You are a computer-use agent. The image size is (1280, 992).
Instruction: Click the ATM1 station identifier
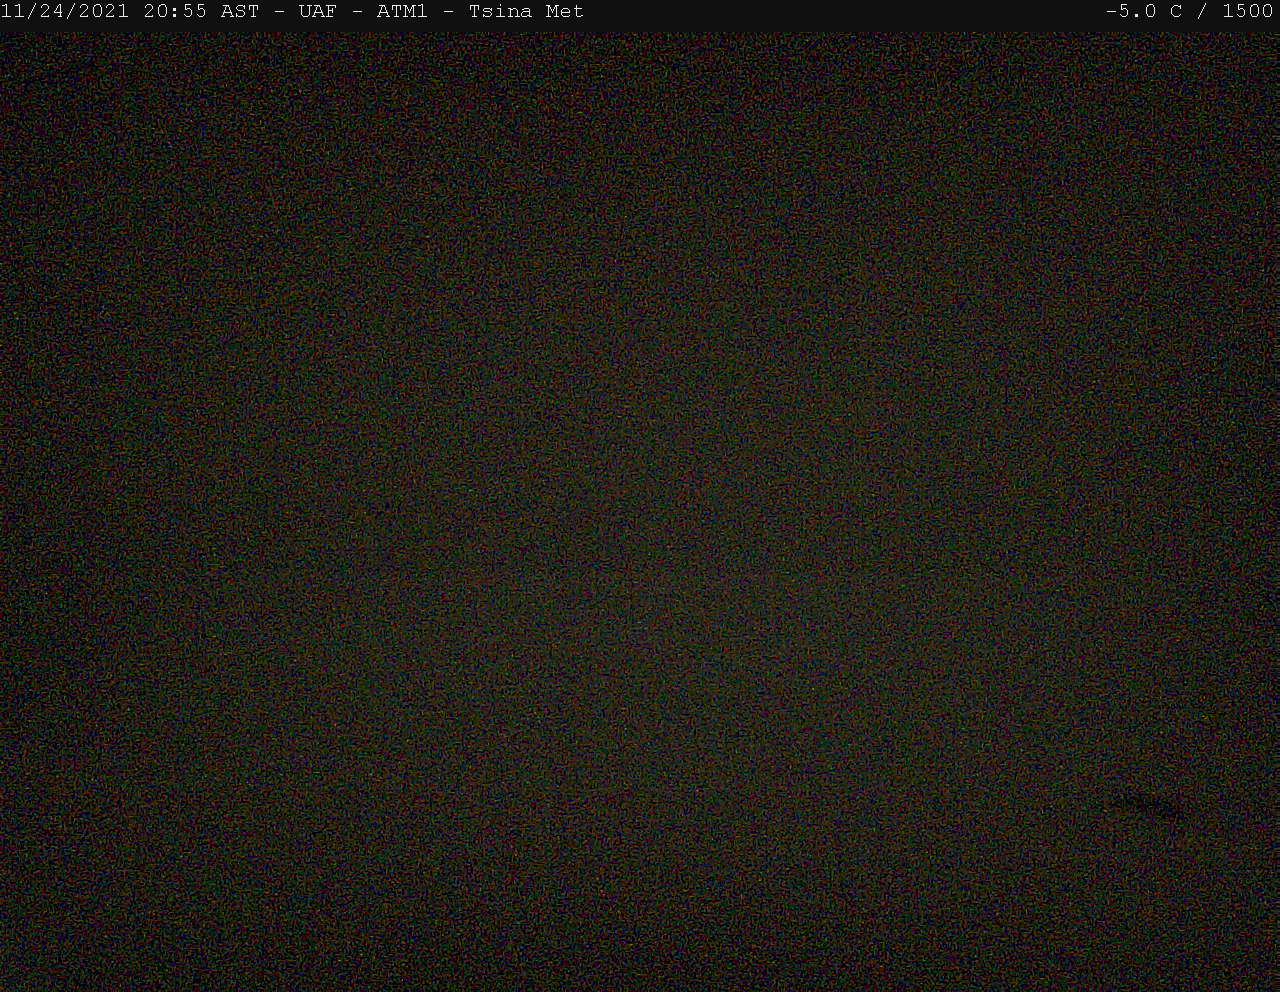click(x=402, y=12)
